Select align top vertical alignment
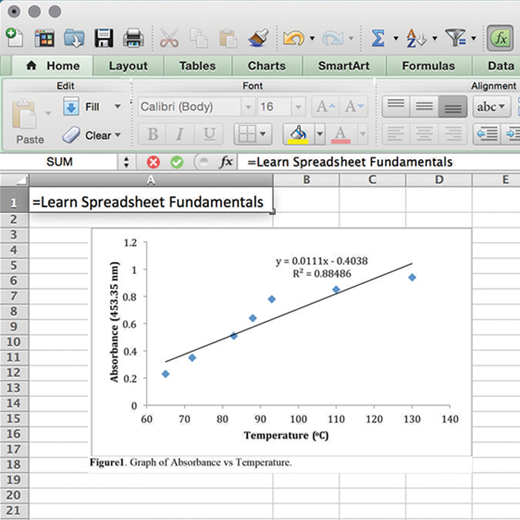The height and width of the screenshot is (520, 520). point(396,107)
